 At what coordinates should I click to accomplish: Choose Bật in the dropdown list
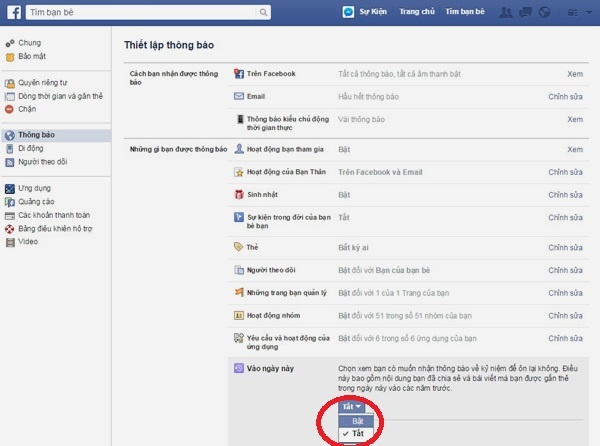357,421
